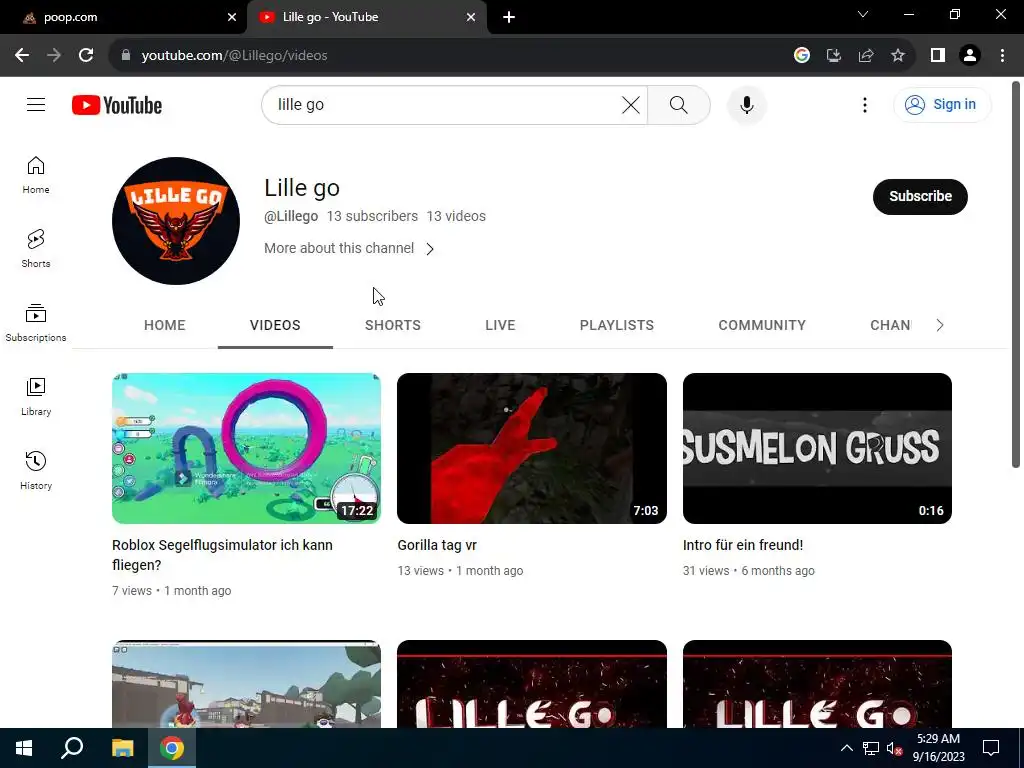
Task: Click the browser address bar URL
Action: pos(234,56)
